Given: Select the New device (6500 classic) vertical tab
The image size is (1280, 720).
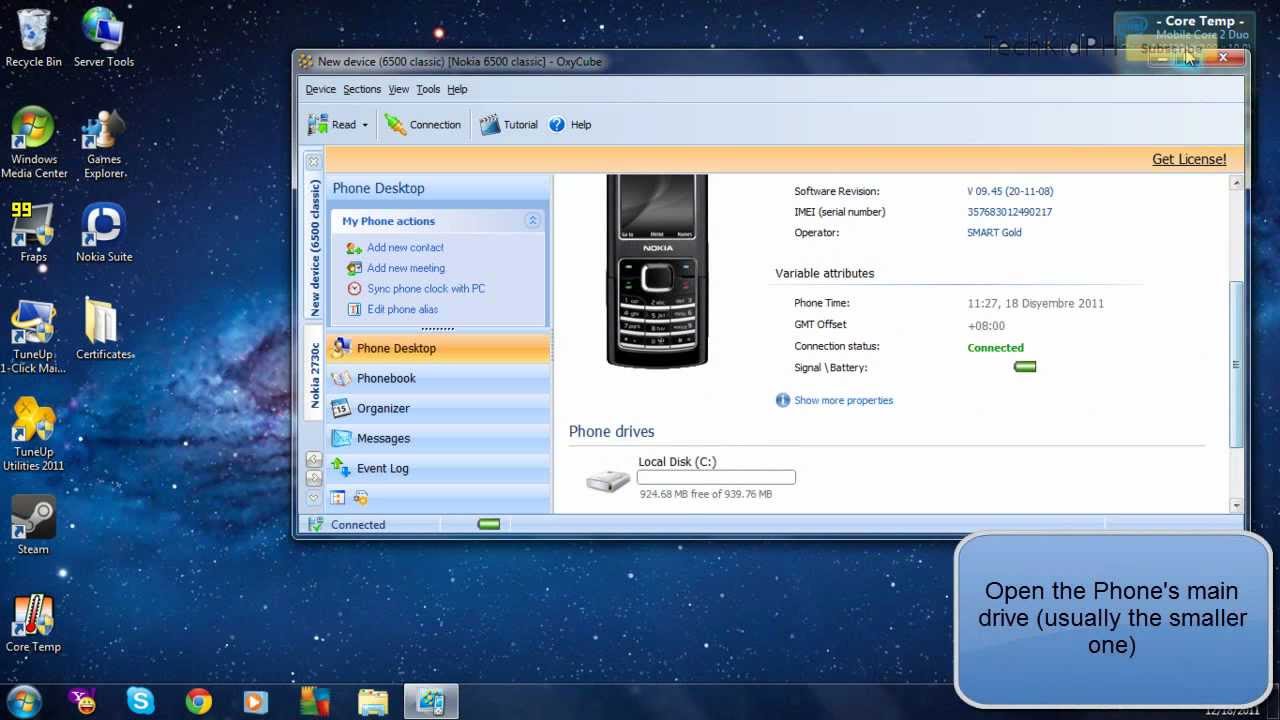Looking at the screenshot, I should (x=314, y=248).
